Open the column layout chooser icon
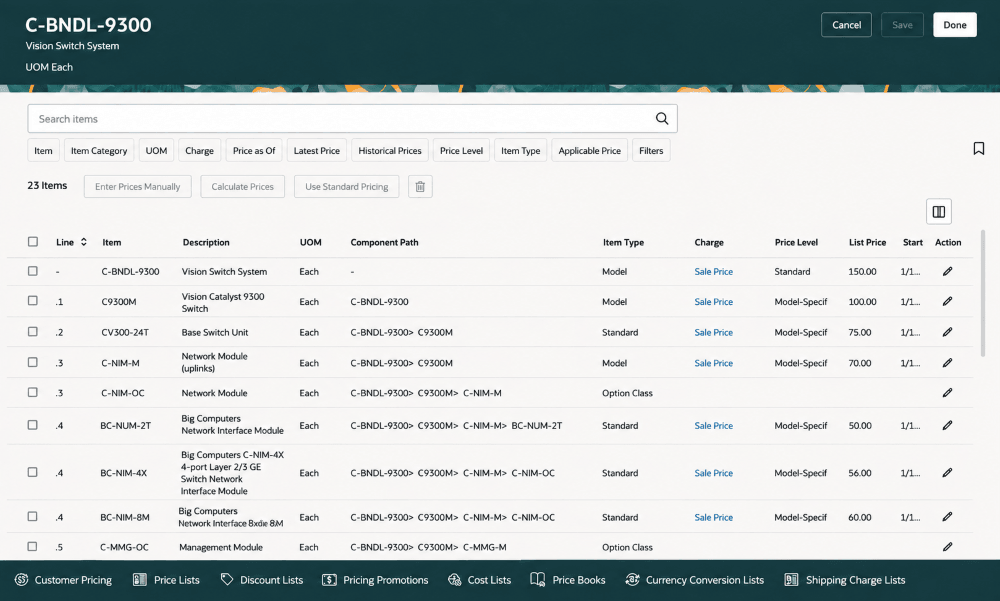1000x601 pixels. pyautogui.click(x=939, y=212)
